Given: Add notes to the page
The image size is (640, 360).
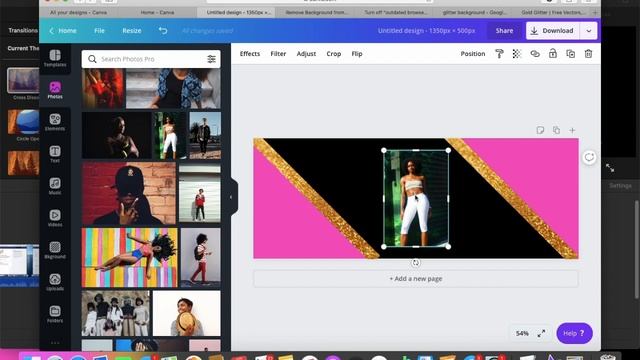Looking at the screenshot, I should [540, 130].
